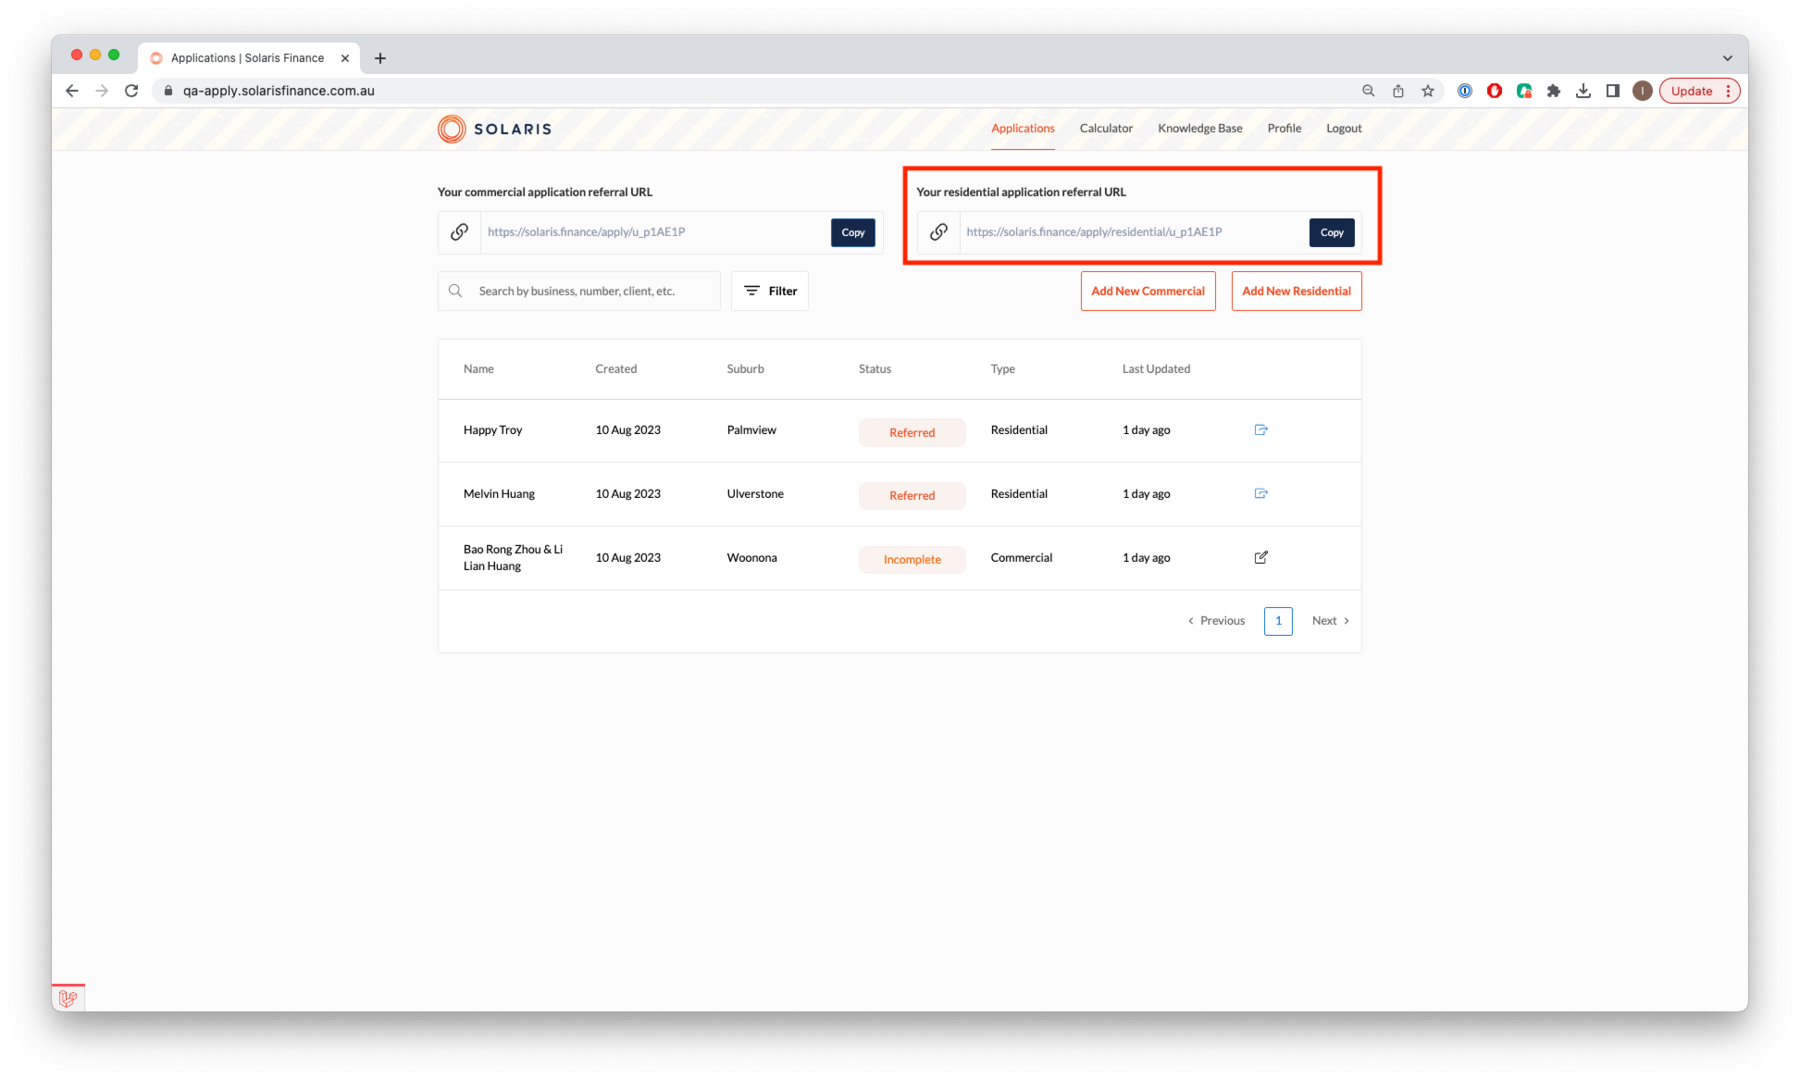1800x1080 pixels.
Task: Go to the Next page
Action: [x=1330, y=621]
